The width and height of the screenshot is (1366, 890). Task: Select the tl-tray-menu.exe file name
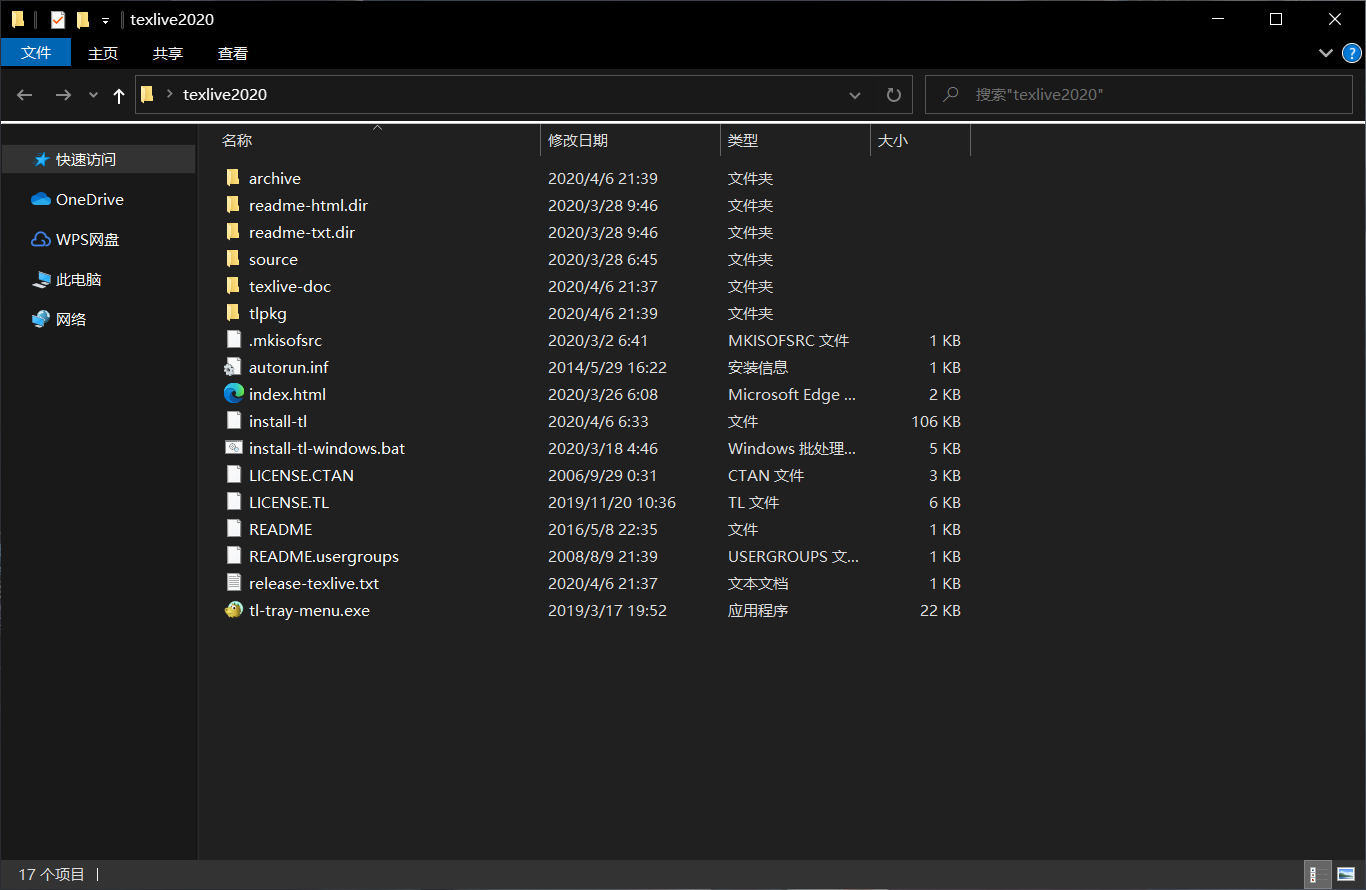(x=309, y=610)
